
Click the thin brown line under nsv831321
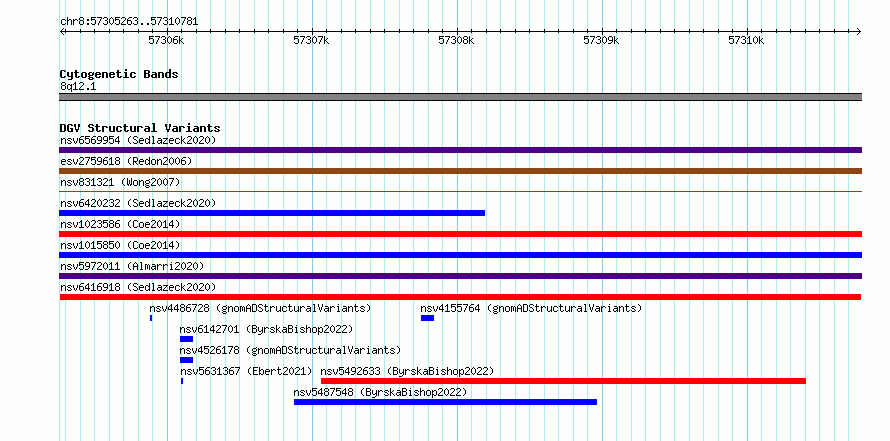click(460, 191)
